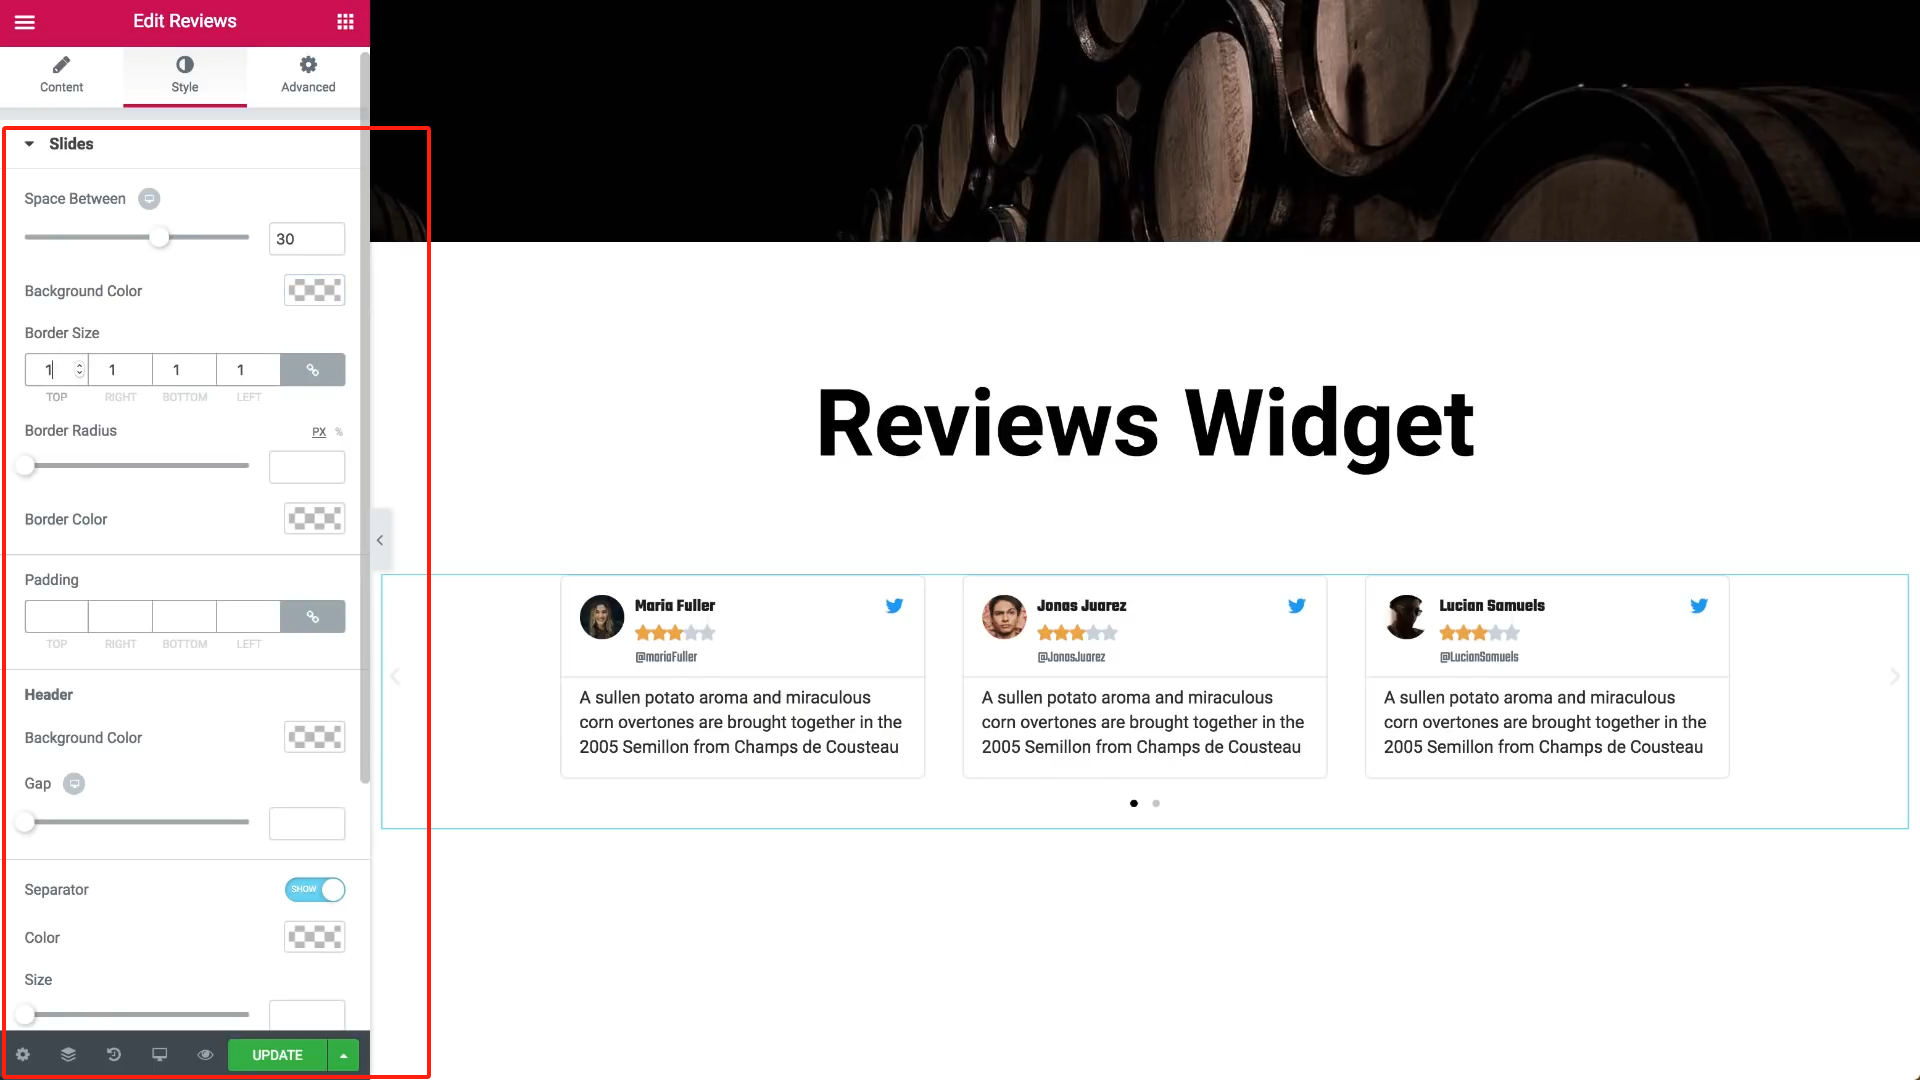Open responsive mode desktop icon
The height and width of the screenshot is (1080, 1920).
pyautogui.click(x=159, y=1055)
